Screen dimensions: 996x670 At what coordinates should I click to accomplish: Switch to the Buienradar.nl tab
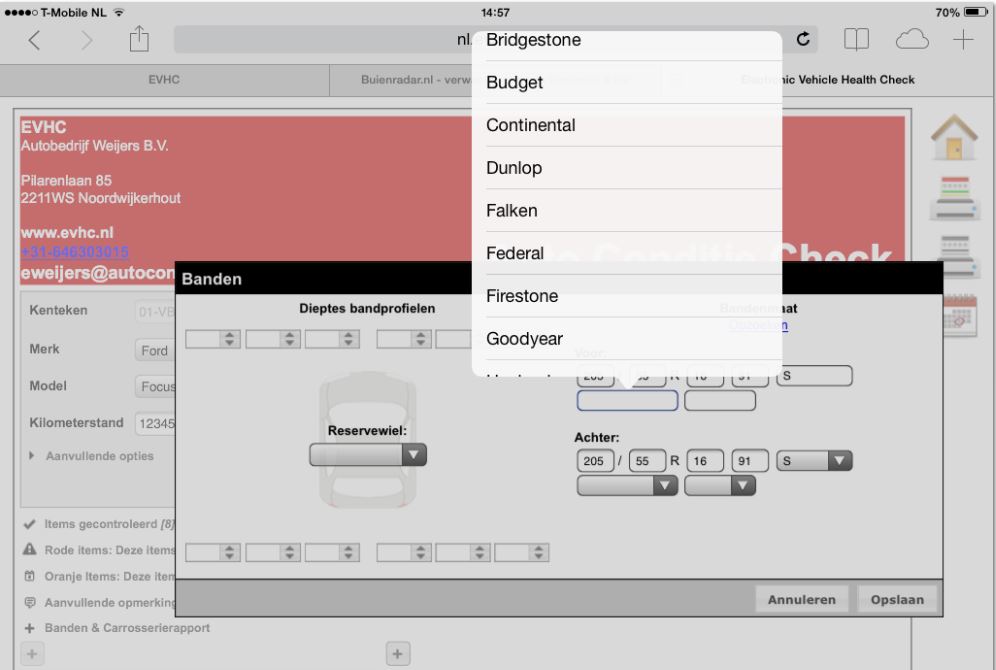click(401, 80)
